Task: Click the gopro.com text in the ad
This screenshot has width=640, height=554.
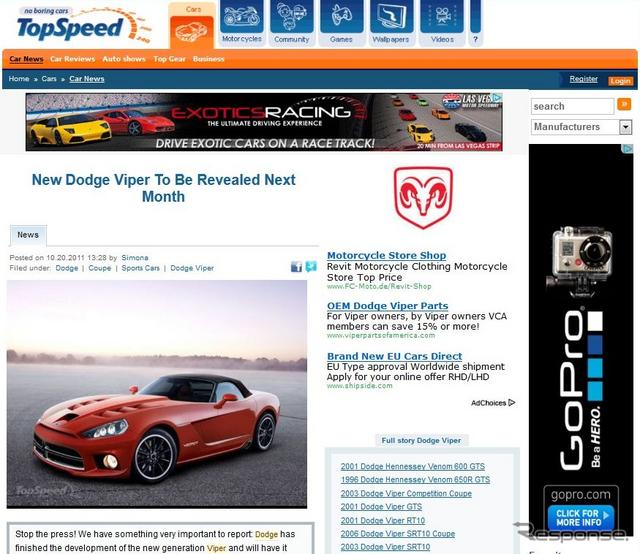Action: coord(580,495)
